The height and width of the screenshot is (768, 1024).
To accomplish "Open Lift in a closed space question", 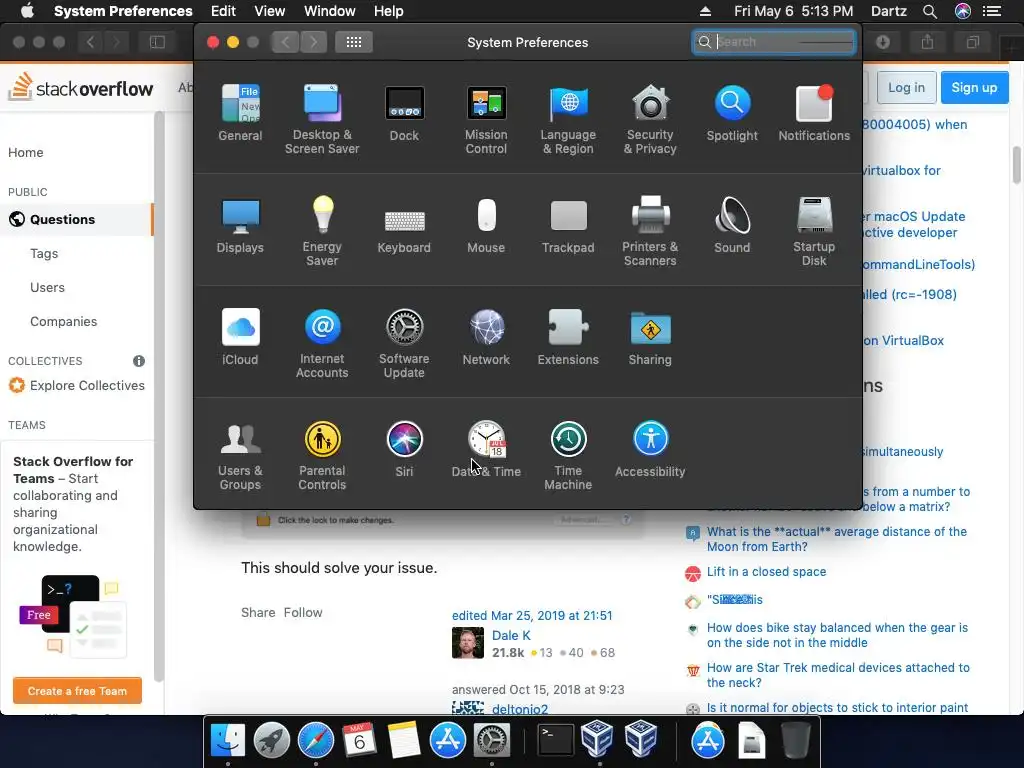I will point(766,571).
